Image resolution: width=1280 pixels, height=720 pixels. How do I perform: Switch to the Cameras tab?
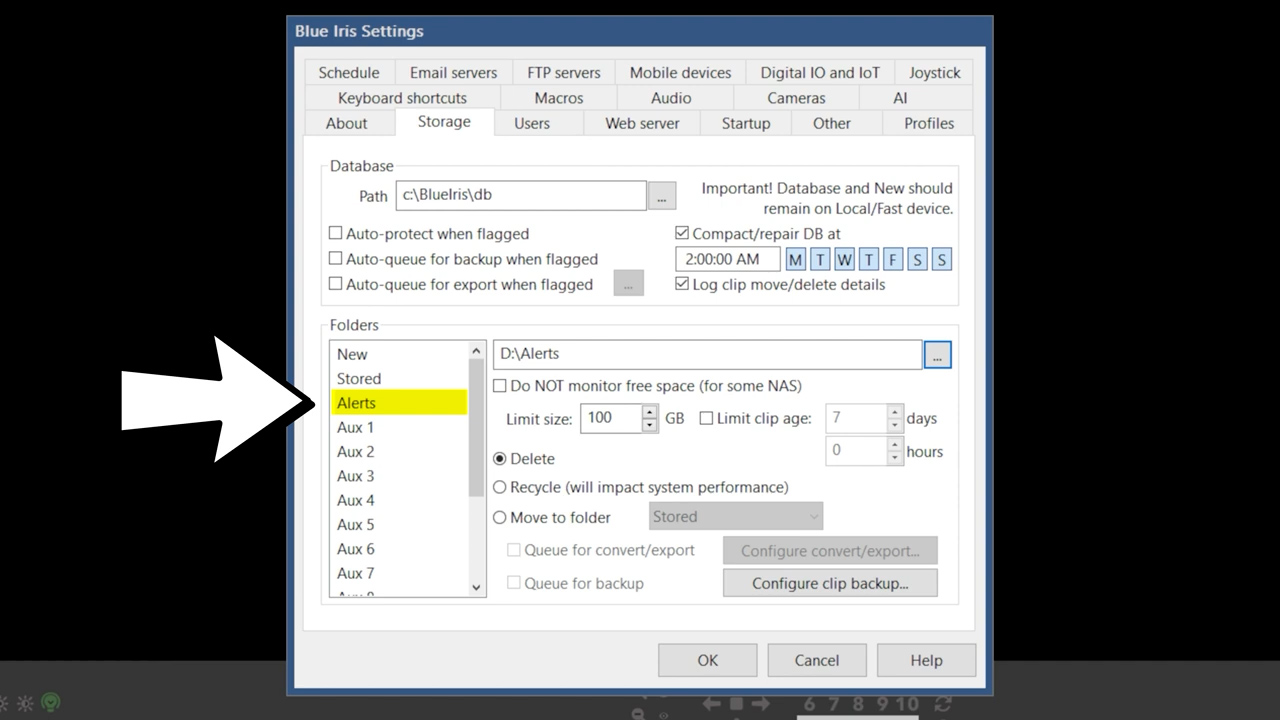(x=796, y=98)
